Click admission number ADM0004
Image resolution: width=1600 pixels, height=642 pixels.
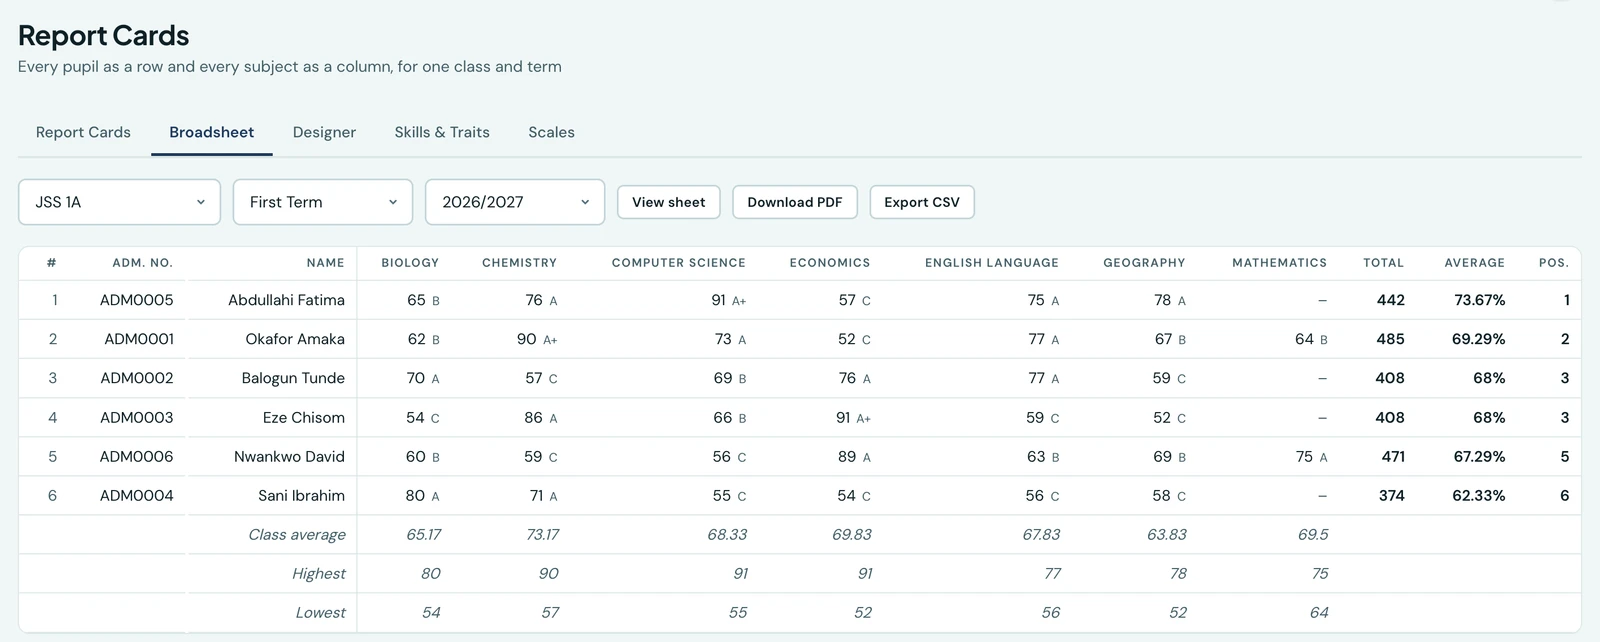137,495
